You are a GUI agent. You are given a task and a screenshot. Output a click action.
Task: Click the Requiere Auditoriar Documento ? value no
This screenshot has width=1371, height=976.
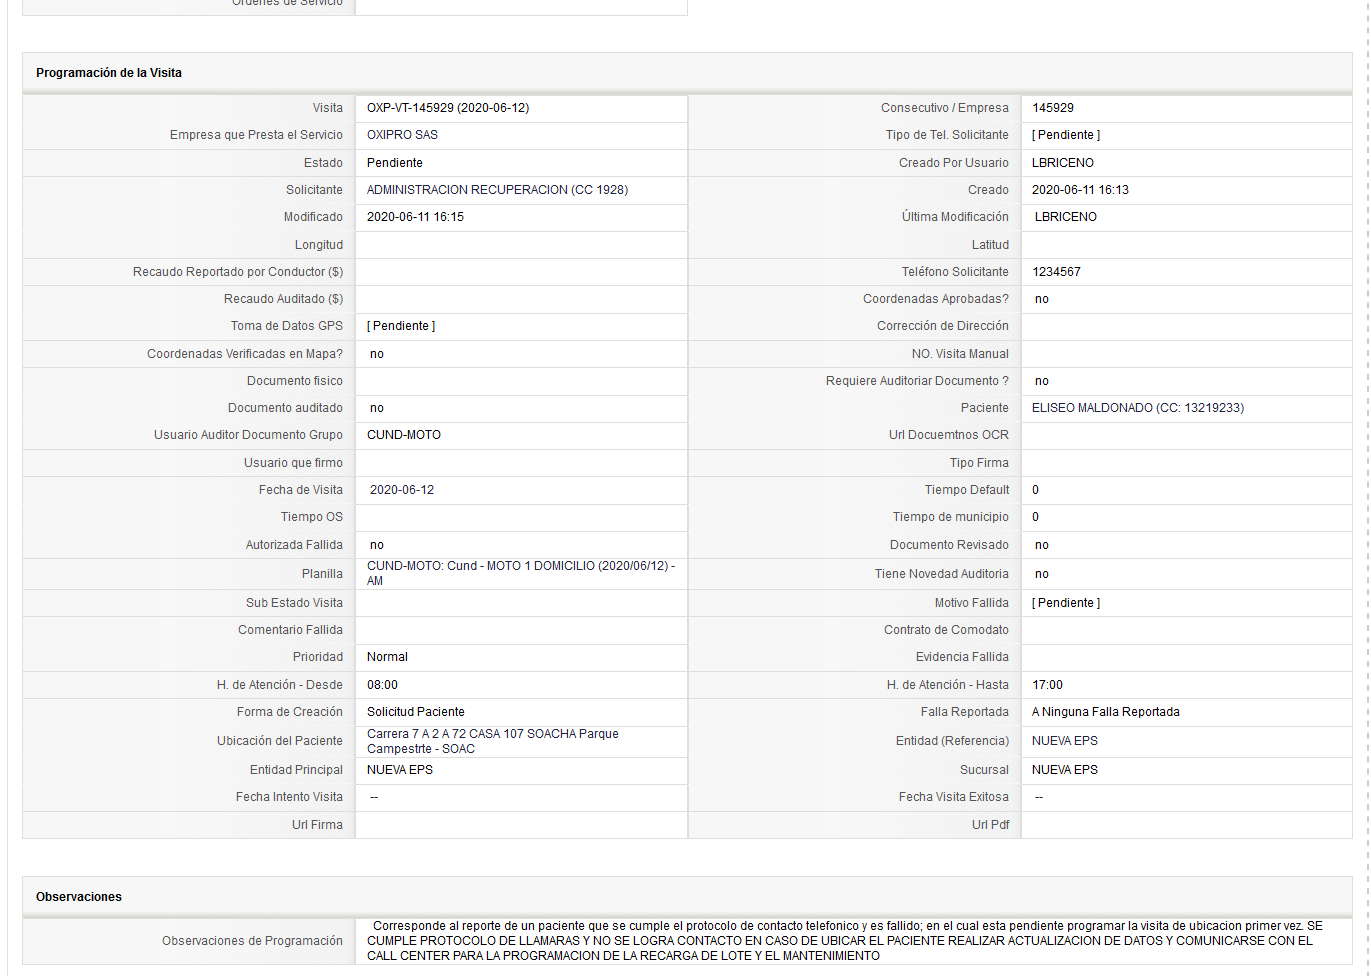[1042, 381]
